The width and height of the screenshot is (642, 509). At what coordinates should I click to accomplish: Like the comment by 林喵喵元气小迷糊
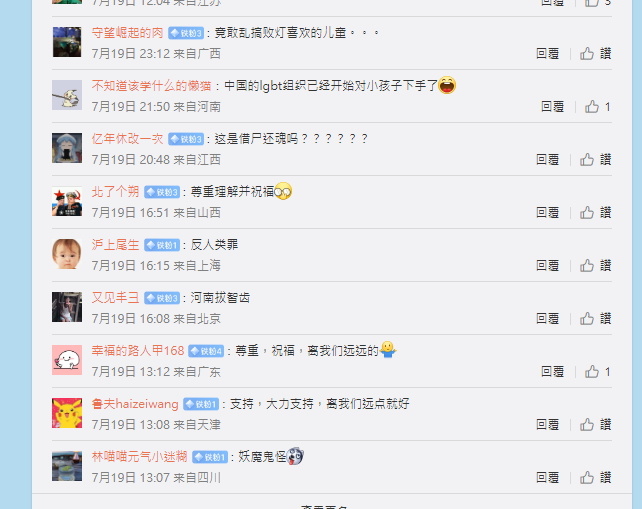595,477
